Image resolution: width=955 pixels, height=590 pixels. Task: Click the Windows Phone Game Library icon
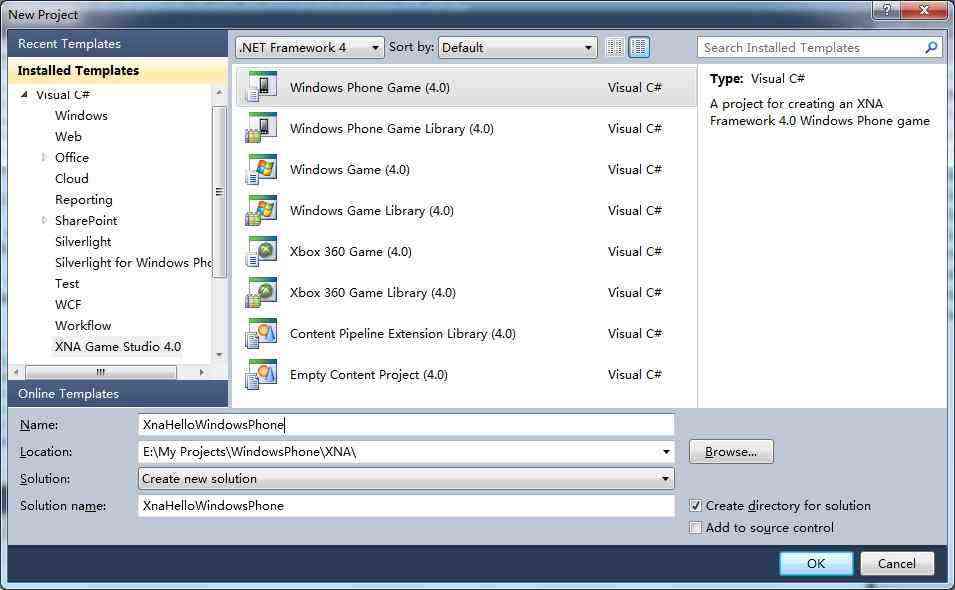pos(261,128)
